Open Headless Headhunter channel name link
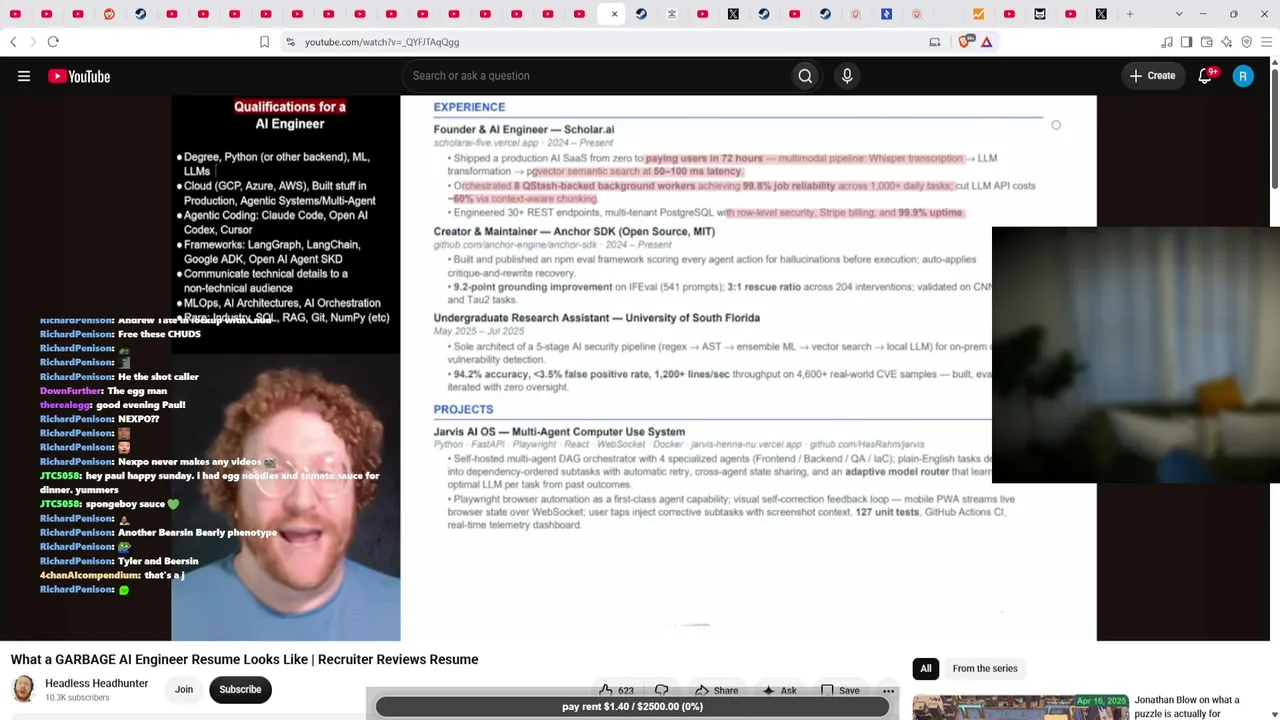1280x720 pixels. 97,683
